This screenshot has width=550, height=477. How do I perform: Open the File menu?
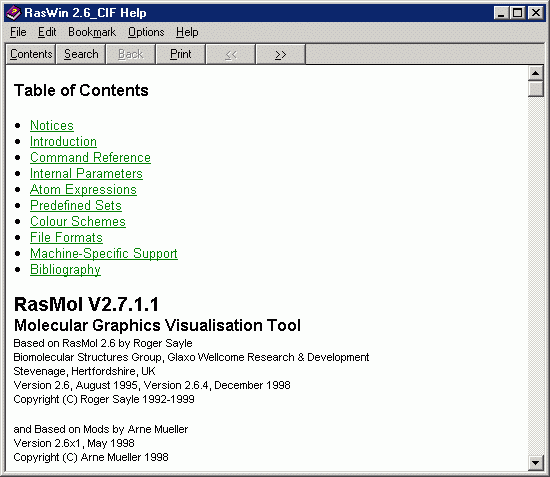click(18, 32)
